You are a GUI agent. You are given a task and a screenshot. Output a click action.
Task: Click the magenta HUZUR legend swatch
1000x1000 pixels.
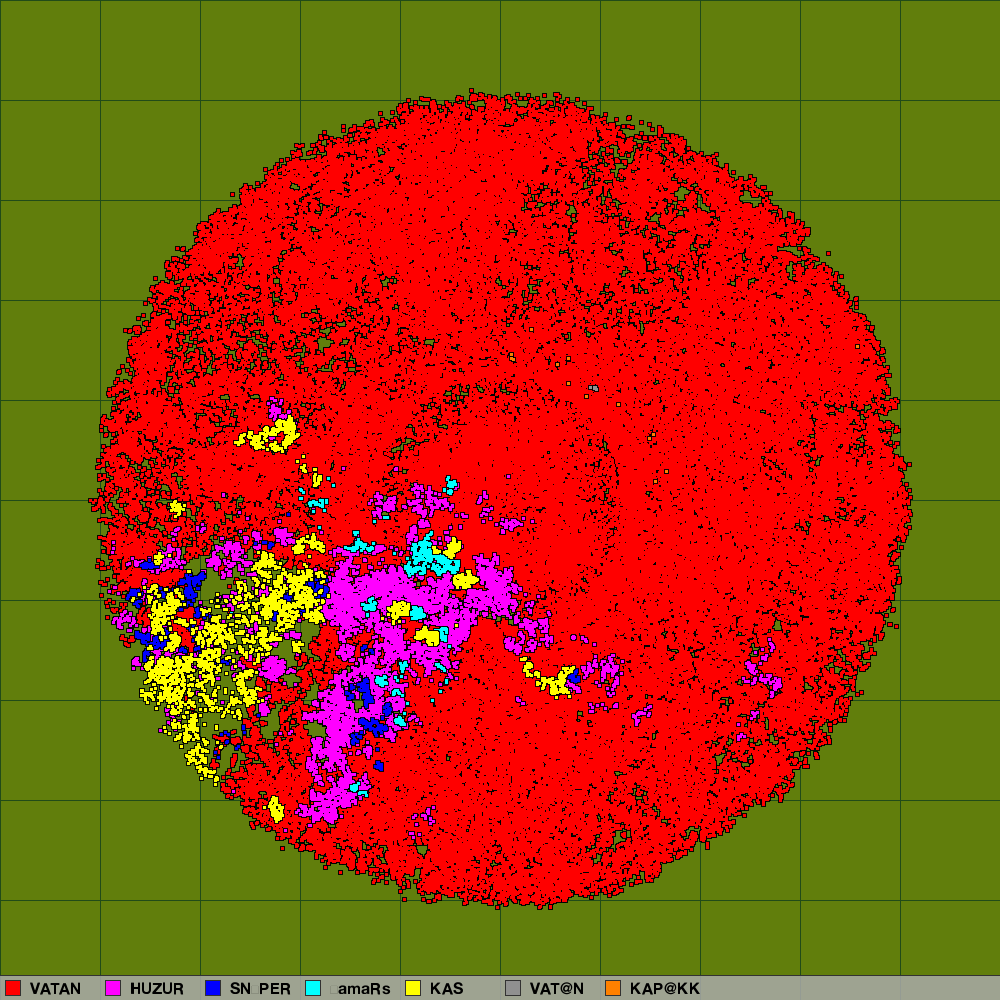[x=113, y=988]
